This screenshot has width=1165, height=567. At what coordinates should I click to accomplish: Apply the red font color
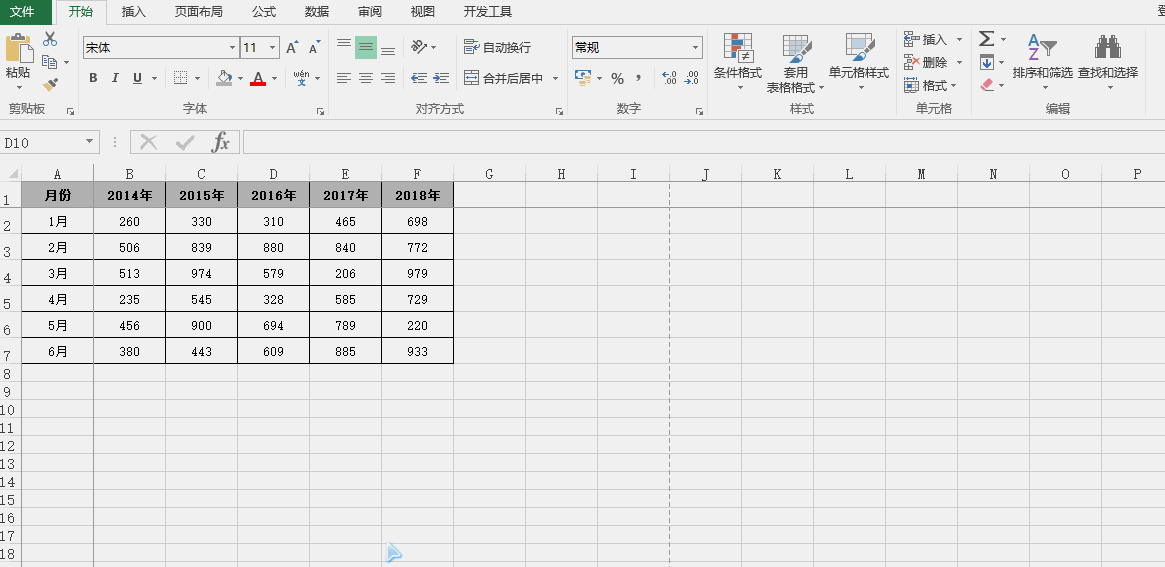click(258, 78)
